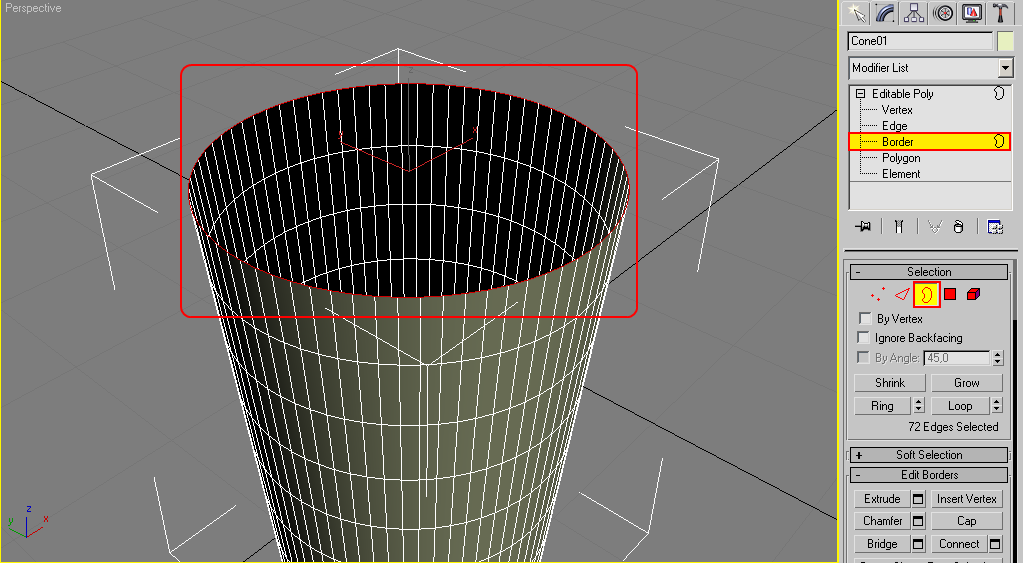The height and width of the screenshot is (563, 1023).
Task: Collapse the Selection rollout header
Action: pyautogui.click(x=929, y=271)
